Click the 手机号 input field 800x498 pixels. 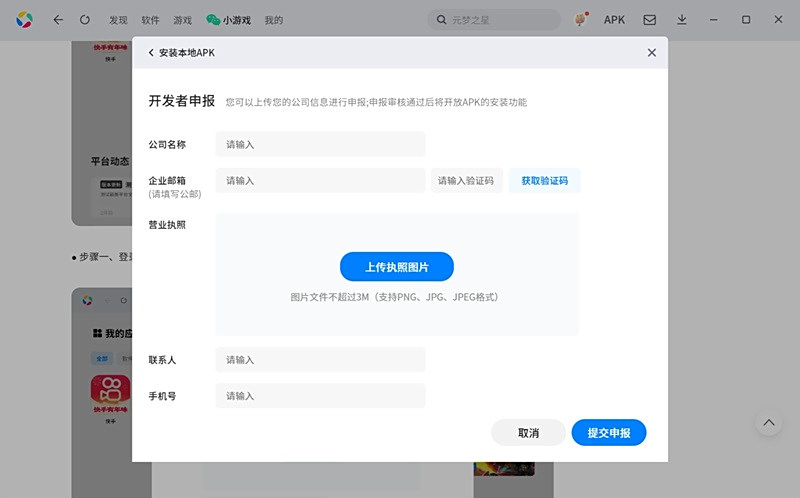[x=320, y=396]
